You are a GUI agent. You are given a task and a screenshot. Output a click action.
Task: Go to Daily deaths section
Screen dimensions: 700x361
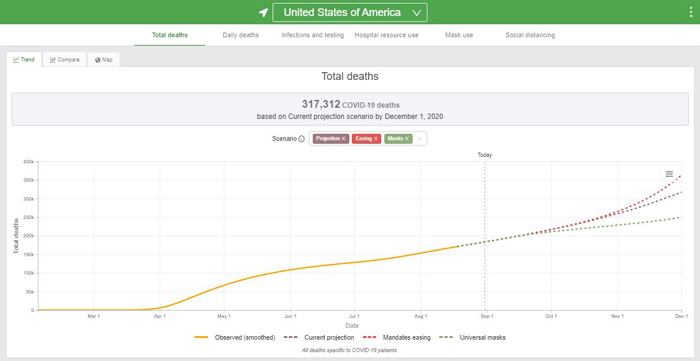coord(241,35)
